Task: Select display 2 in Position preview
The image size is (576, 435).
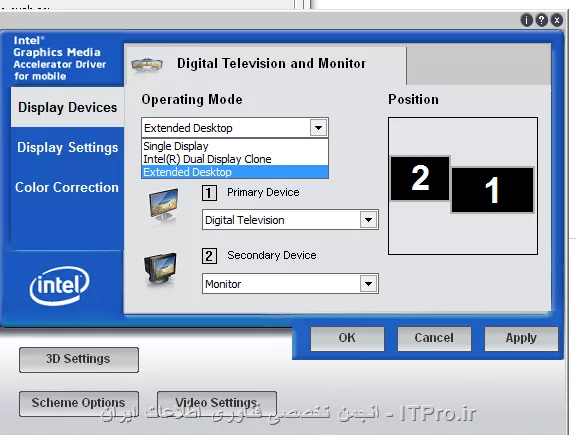Action: 420,178
